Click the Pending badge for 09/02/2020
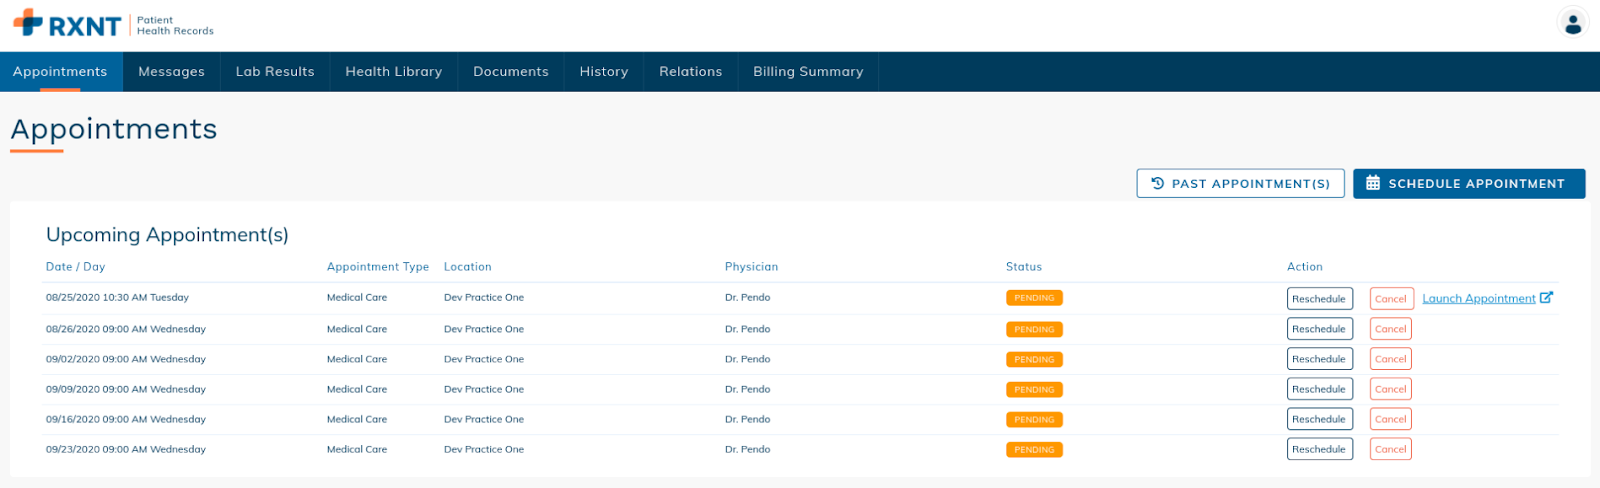 click(1034, 359)
